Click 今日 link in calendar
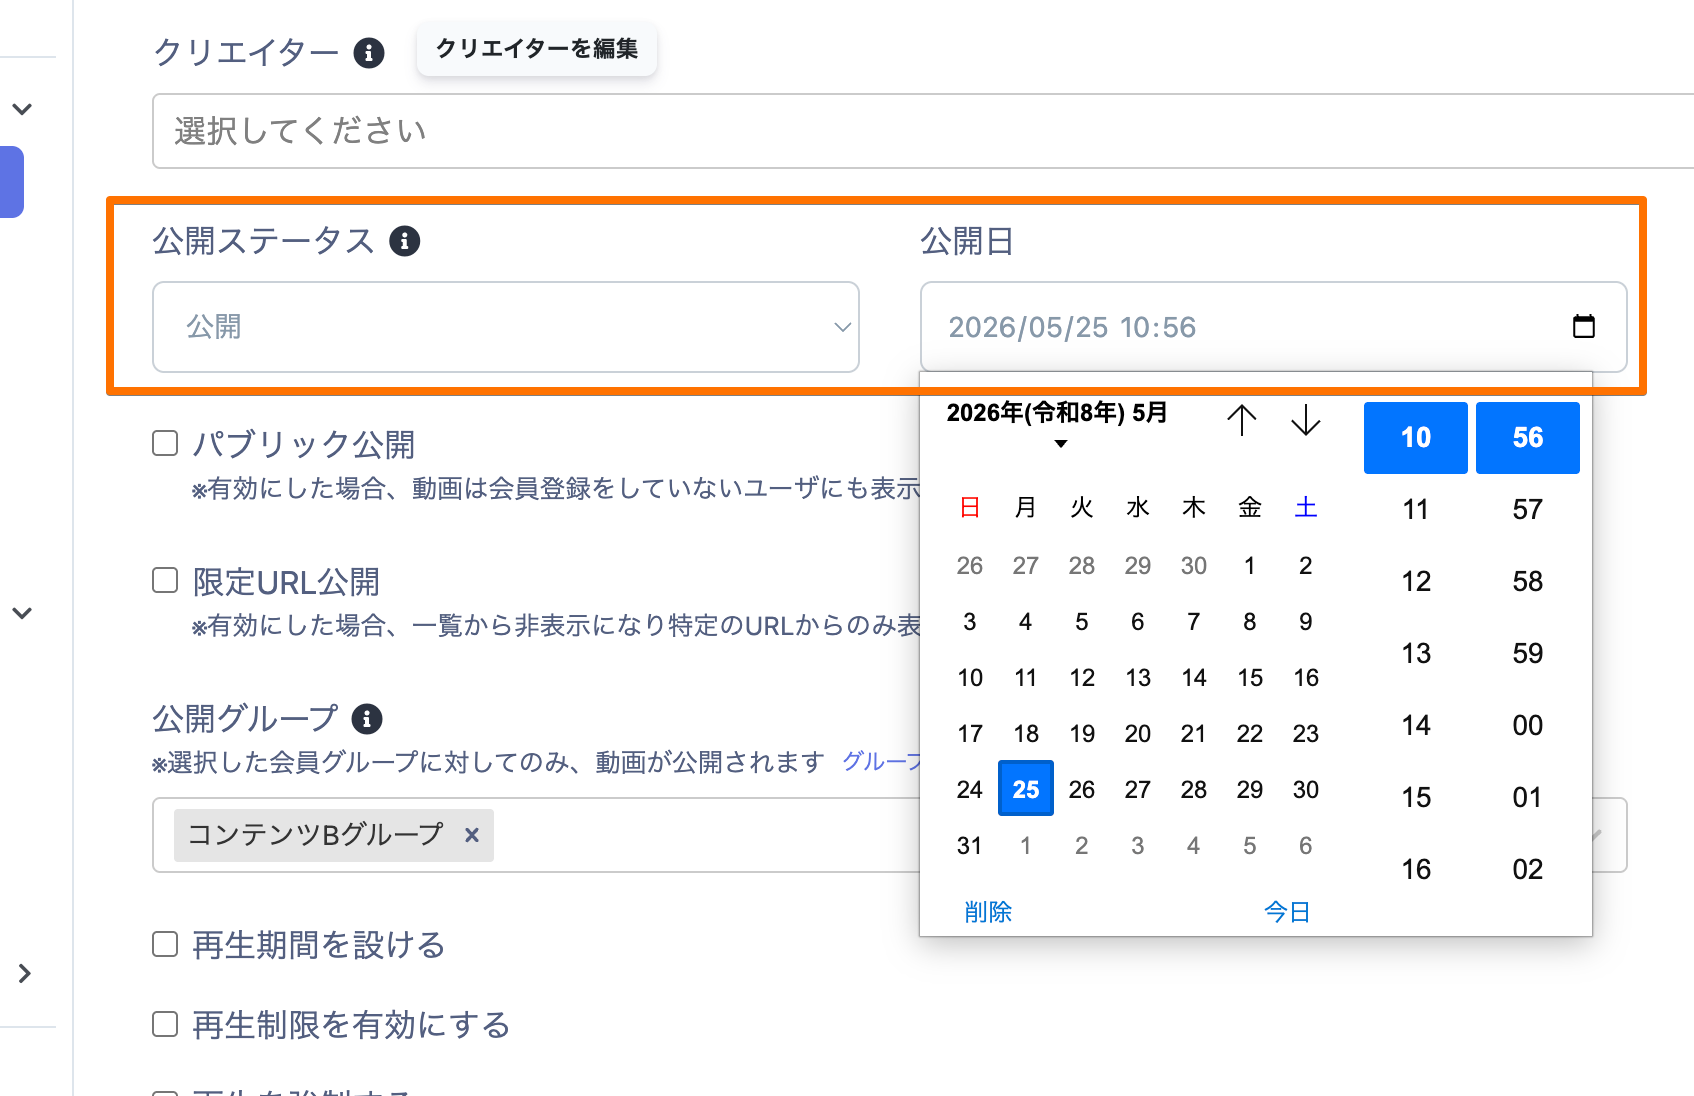This screenshot has width=1694, height=1096. (x=1287, y=912)
